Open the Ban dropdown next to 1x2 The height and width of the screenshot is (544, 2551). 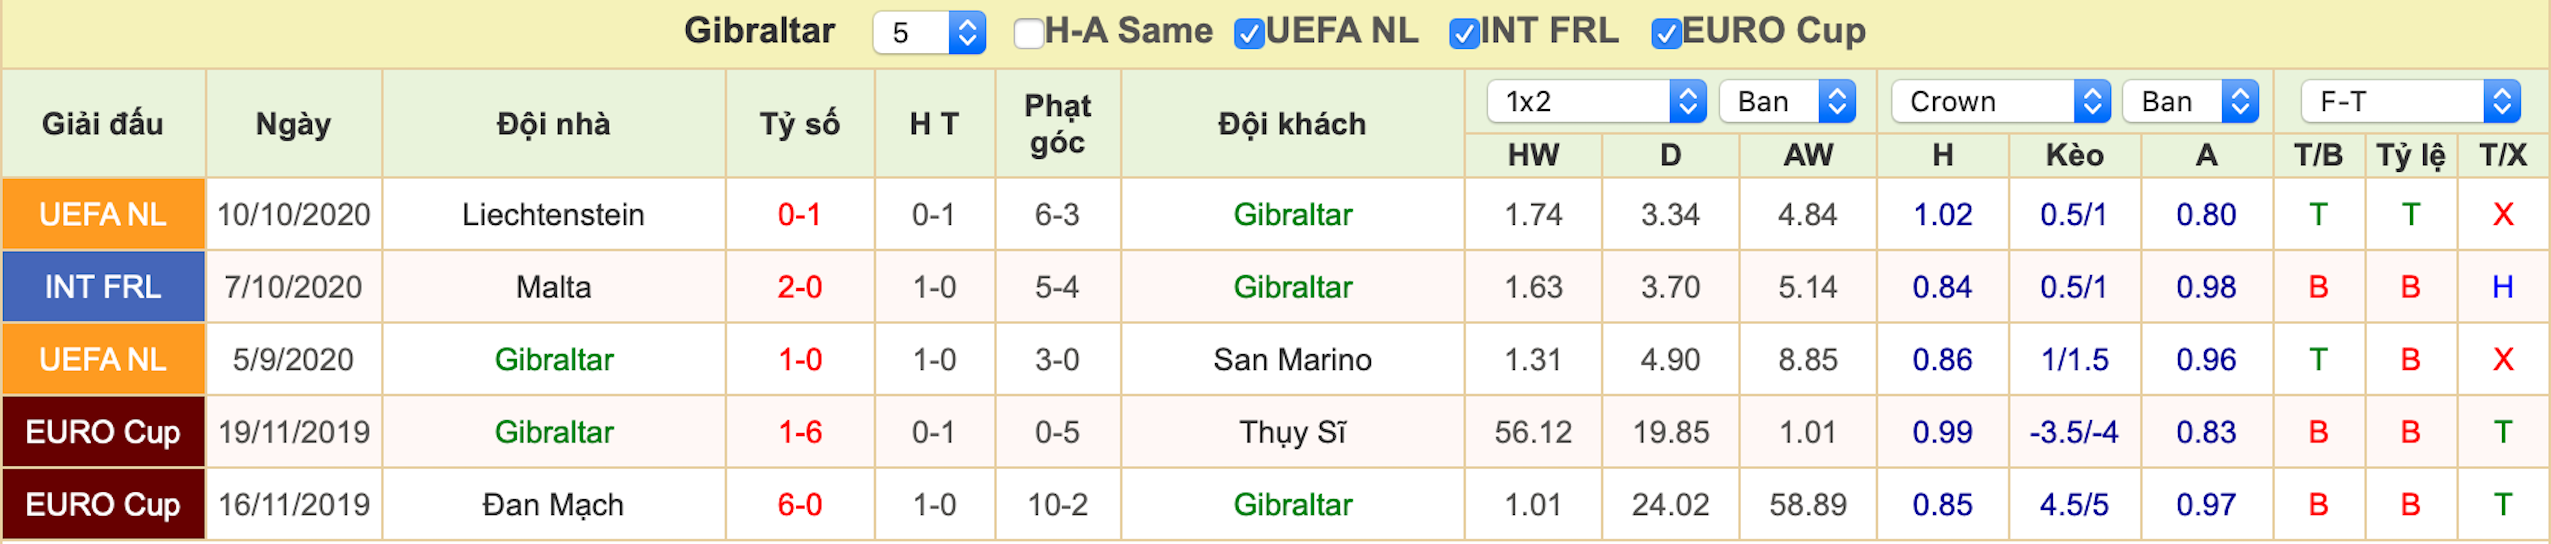pos(1787,101)
